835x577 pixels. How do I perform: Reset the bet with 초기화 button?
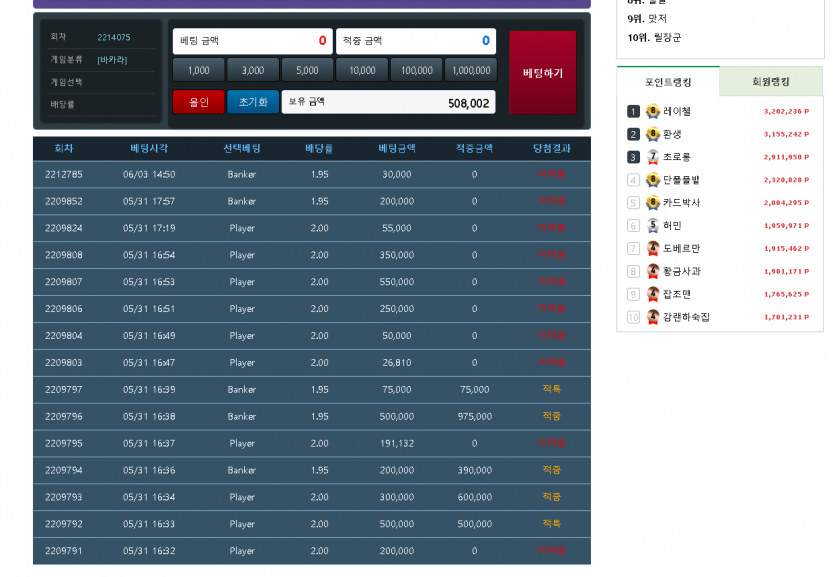click(x=253, y=102)
